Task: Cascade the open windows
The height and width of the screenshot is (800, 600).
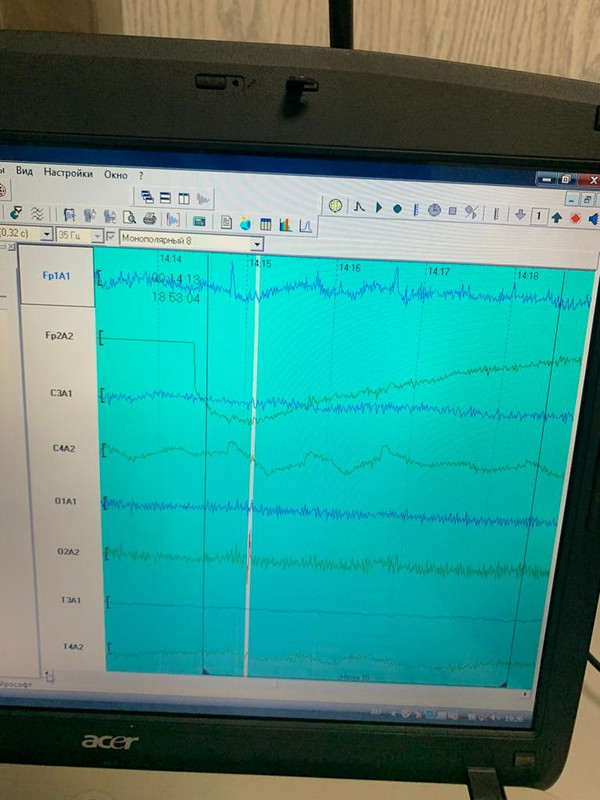Action: 147,197
